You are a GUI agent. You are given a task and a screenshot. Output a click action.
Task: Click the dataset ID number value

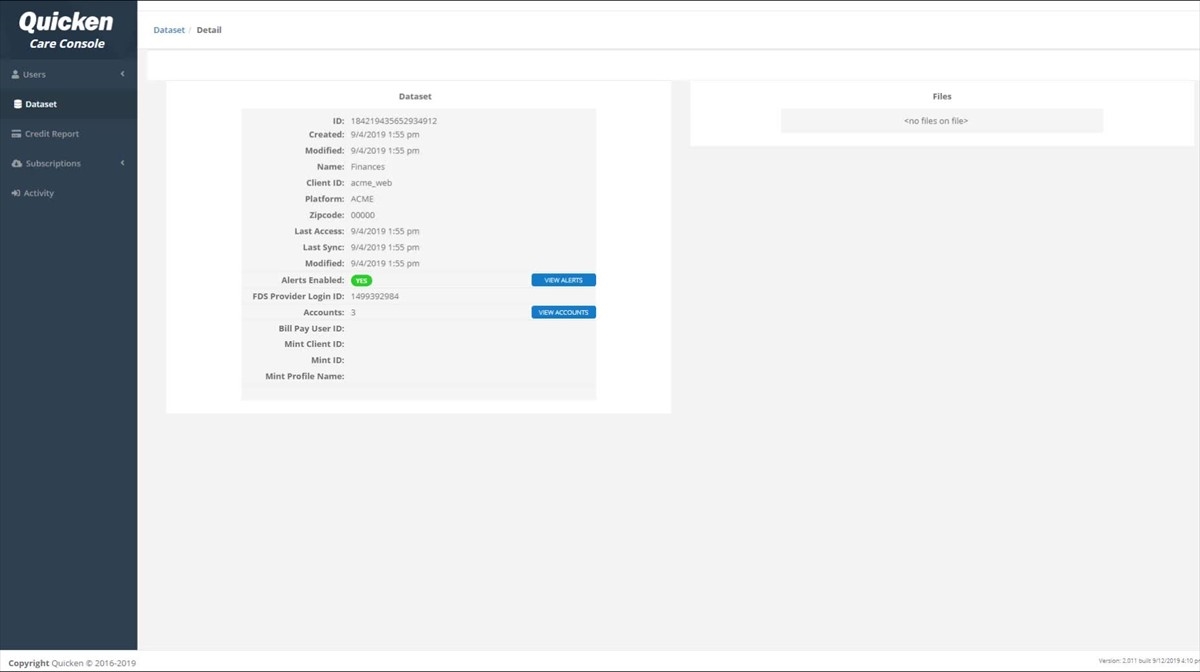(393, 121)
